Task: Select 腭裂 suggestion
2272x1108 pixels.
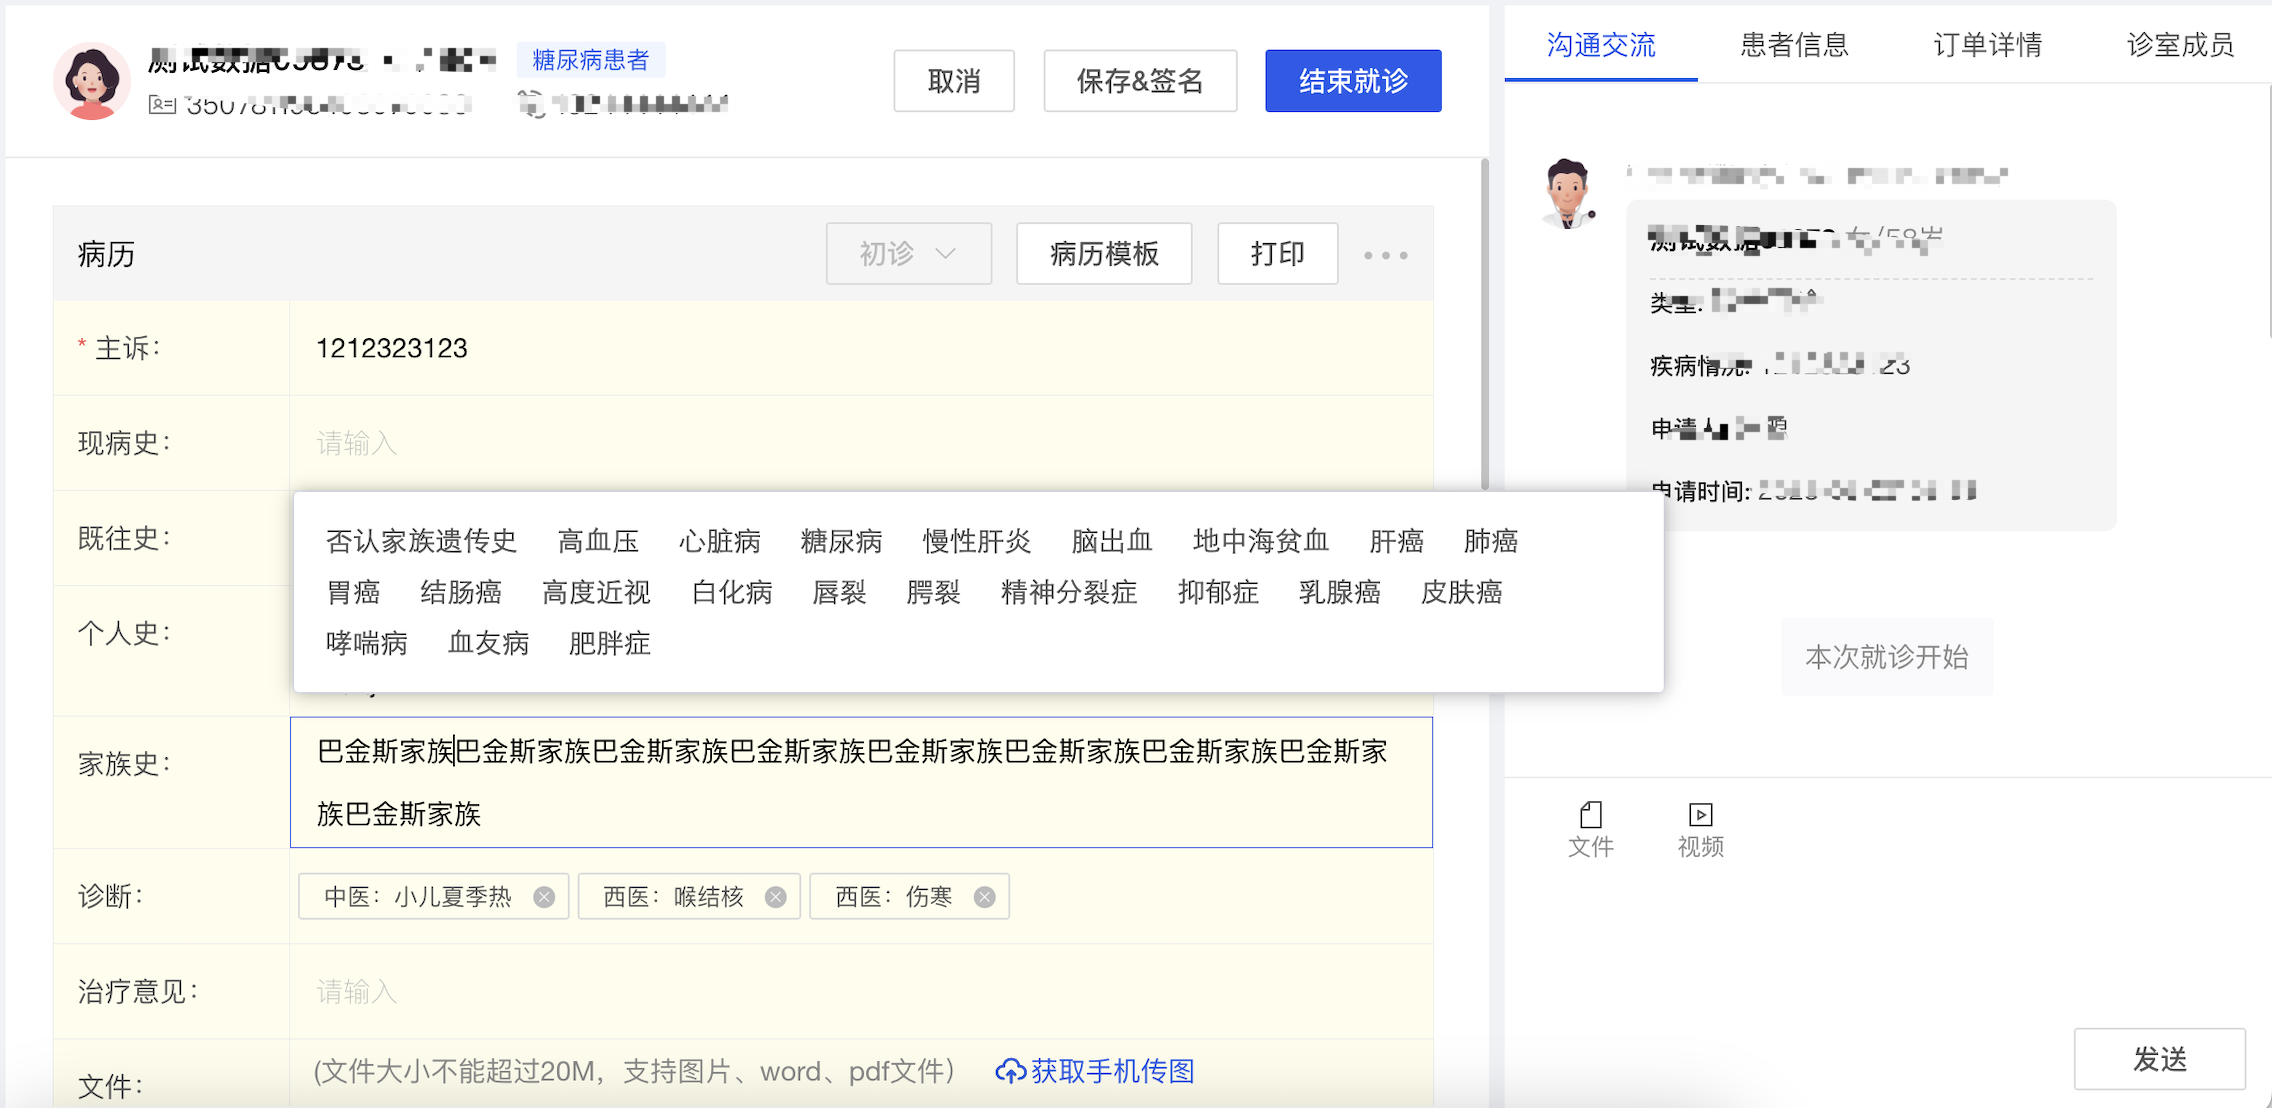Action: click(934, 592)
